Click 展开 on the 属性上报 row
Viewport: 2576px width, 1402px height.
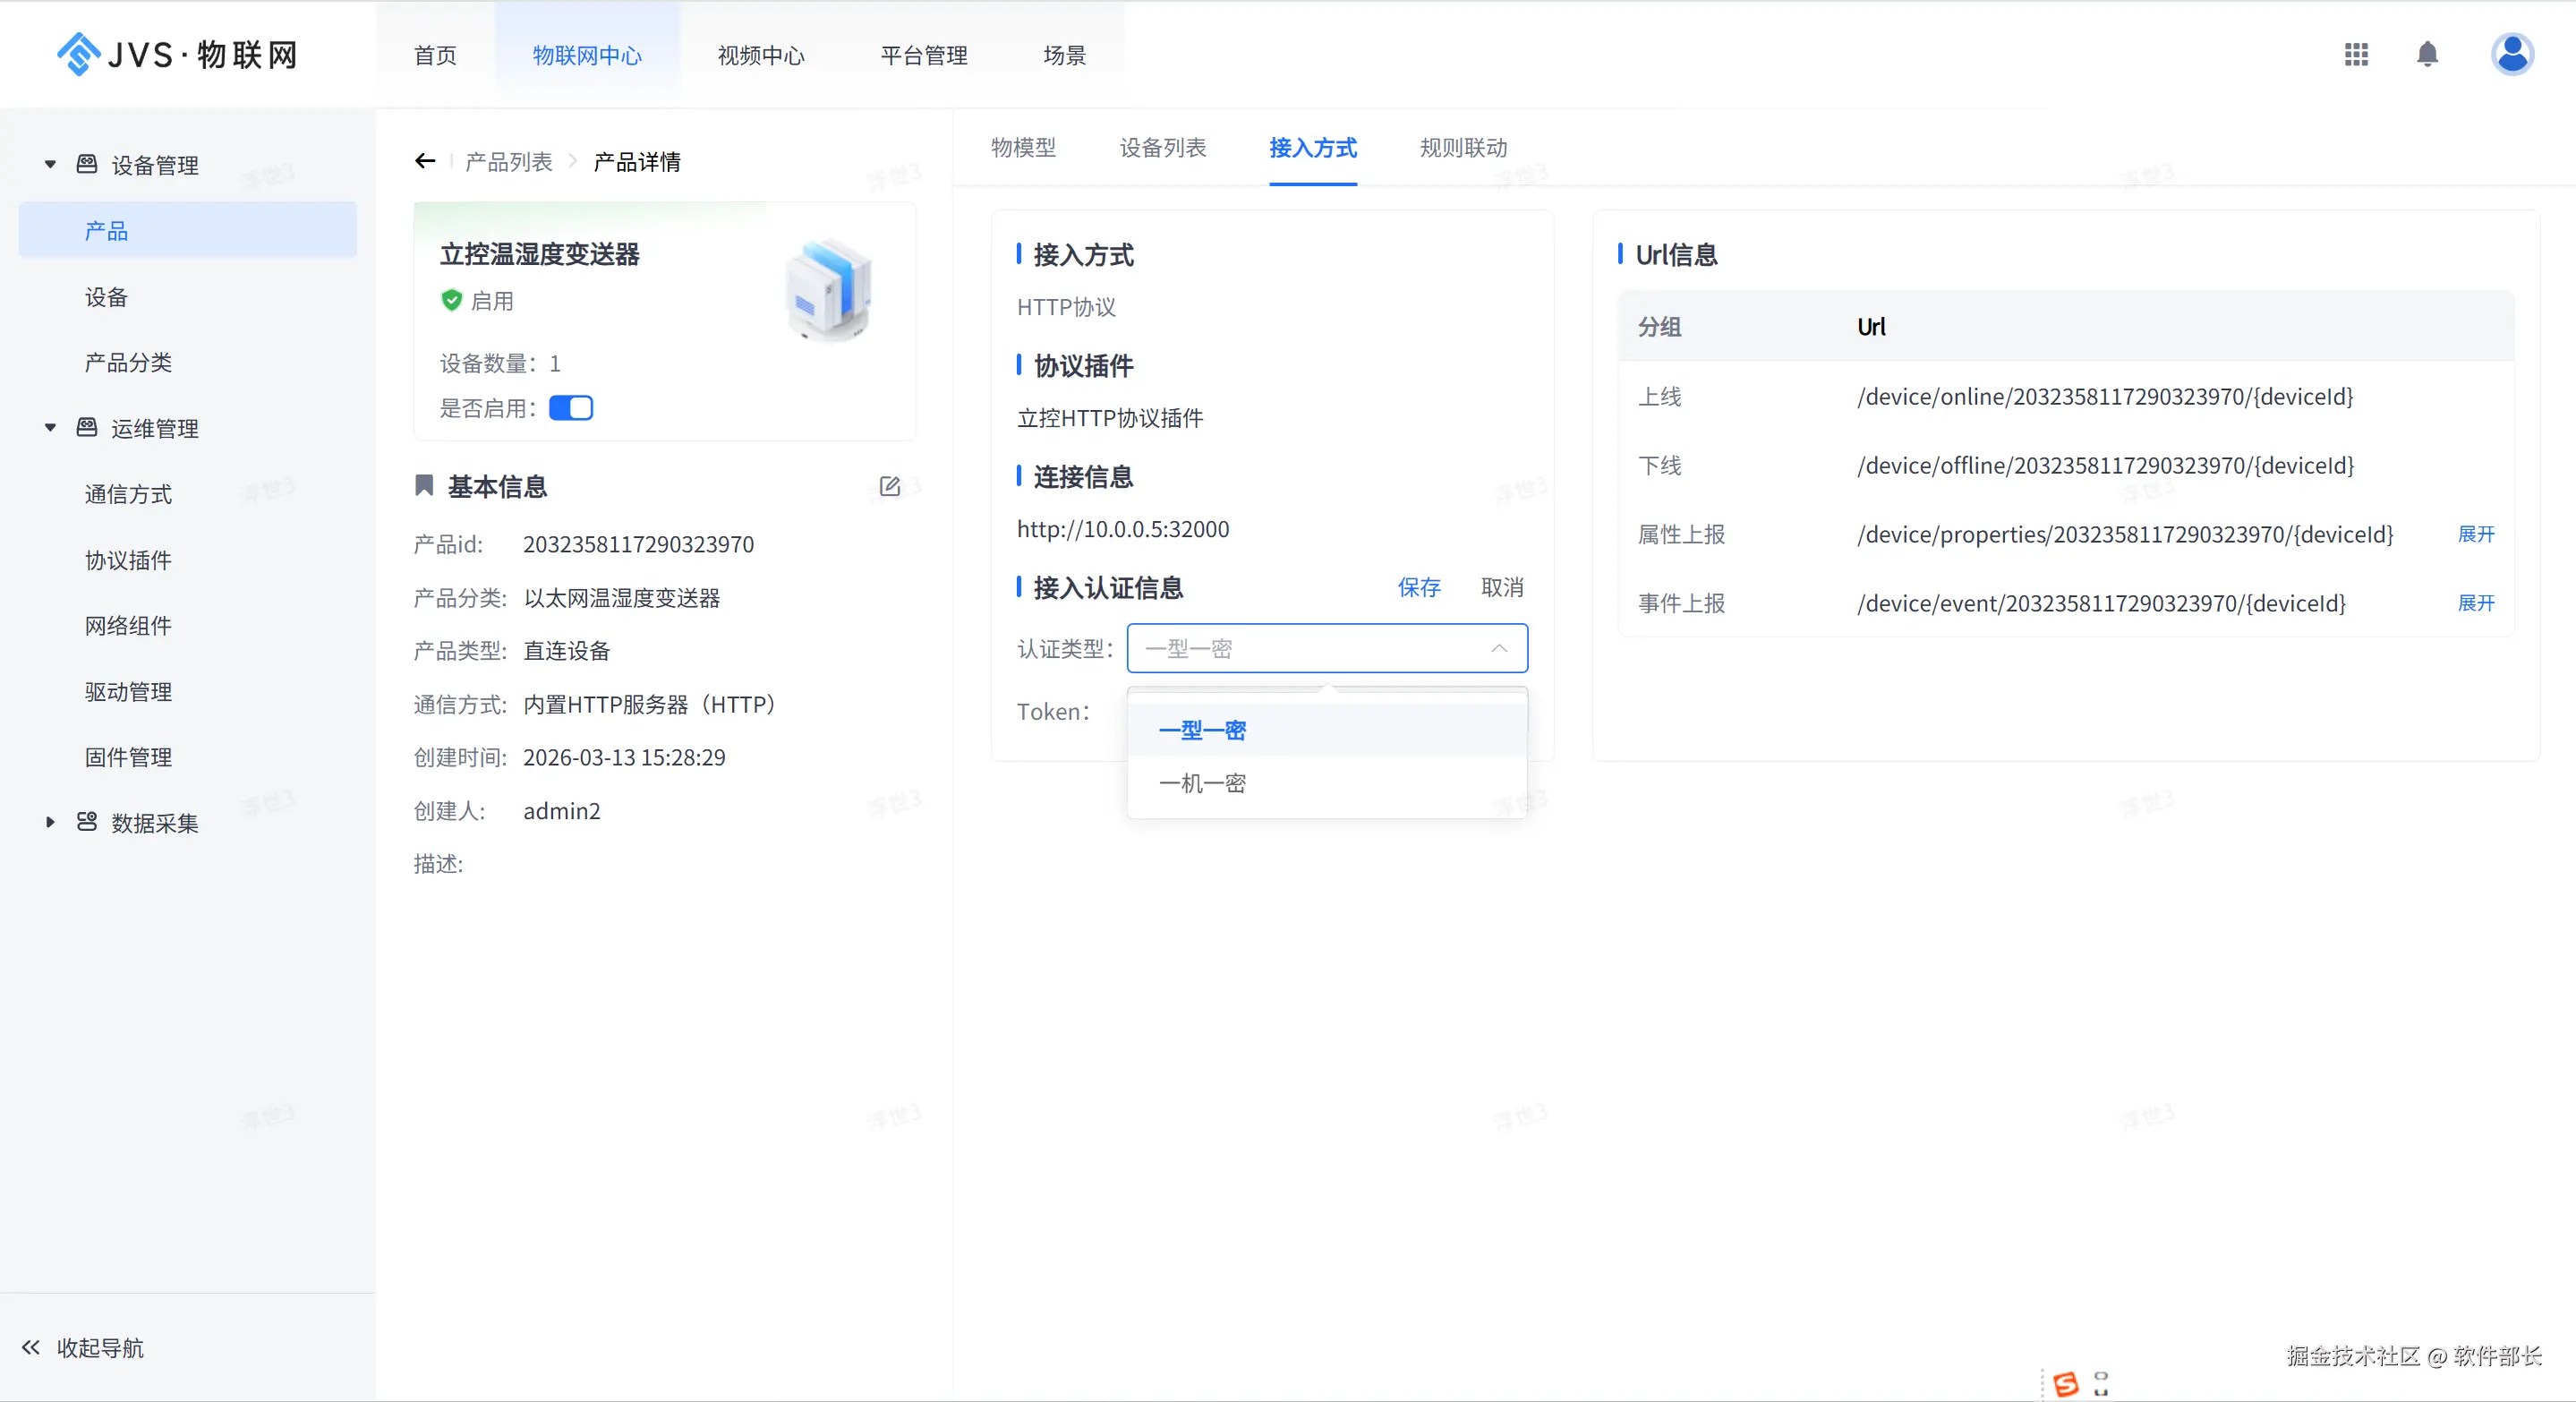[x=2475, y=534]
